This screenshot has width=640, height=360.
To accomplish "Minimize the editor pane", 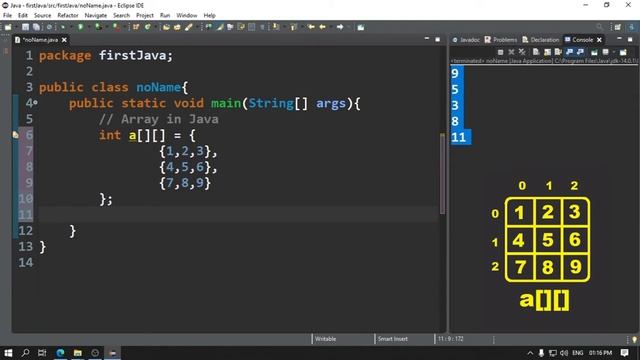I will click(427, 39).
